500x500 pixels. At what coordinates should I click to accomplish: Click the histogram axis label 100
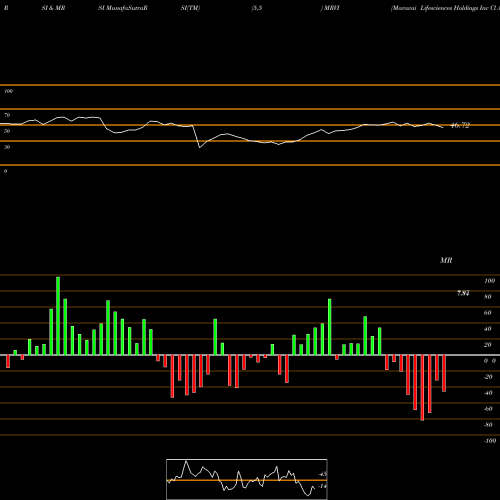[489, 281]
